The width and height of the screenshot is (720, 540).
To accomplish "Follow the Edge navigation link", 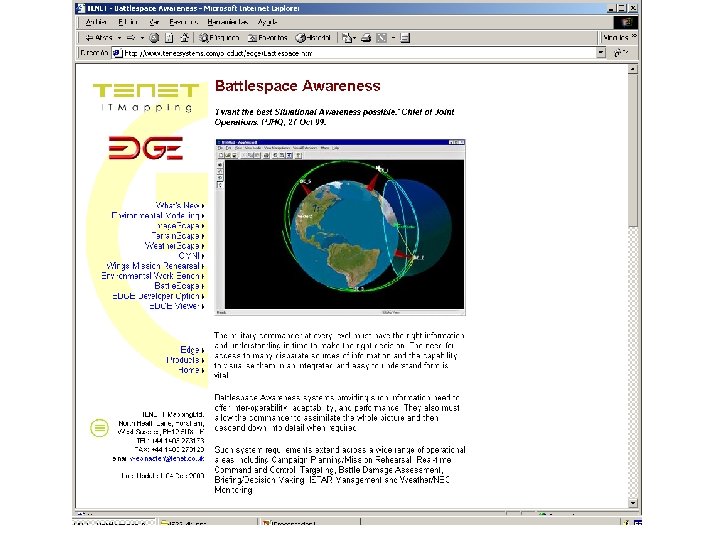I will [x=192, y=350].
